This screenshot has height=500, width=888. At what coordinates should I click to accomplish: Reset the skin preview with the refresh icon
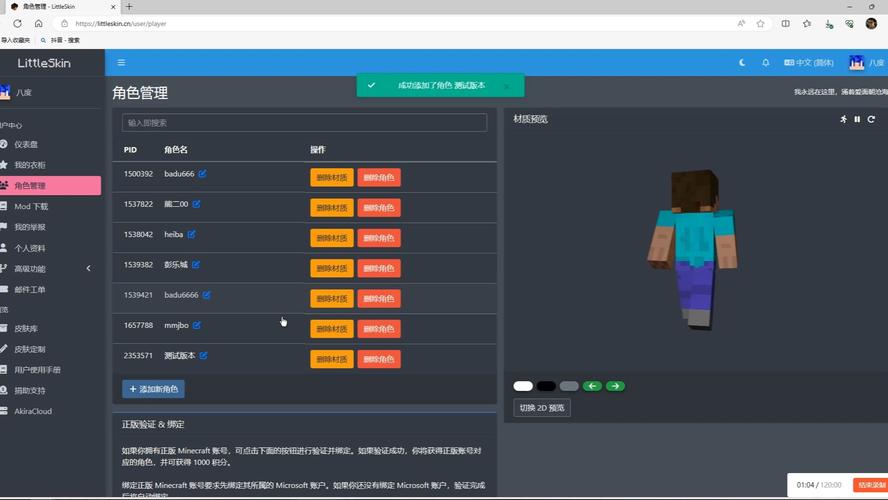tap(871, 119)
